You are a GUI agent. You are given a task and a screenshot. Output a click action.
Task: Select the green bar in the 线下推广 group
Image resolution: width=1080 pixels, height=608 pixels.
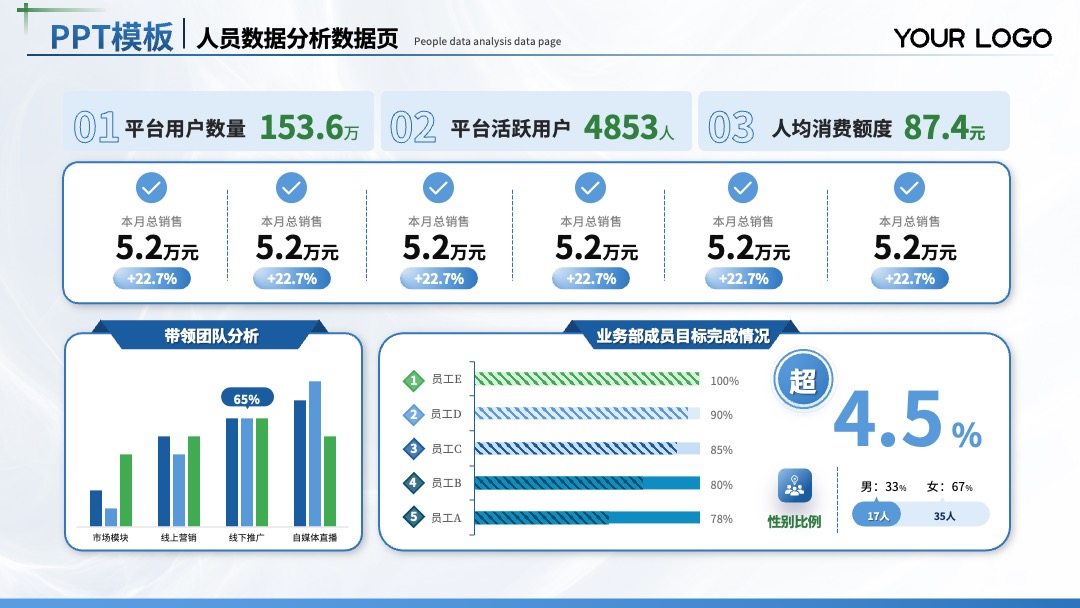pyautogui.click(x=262, y=472)
